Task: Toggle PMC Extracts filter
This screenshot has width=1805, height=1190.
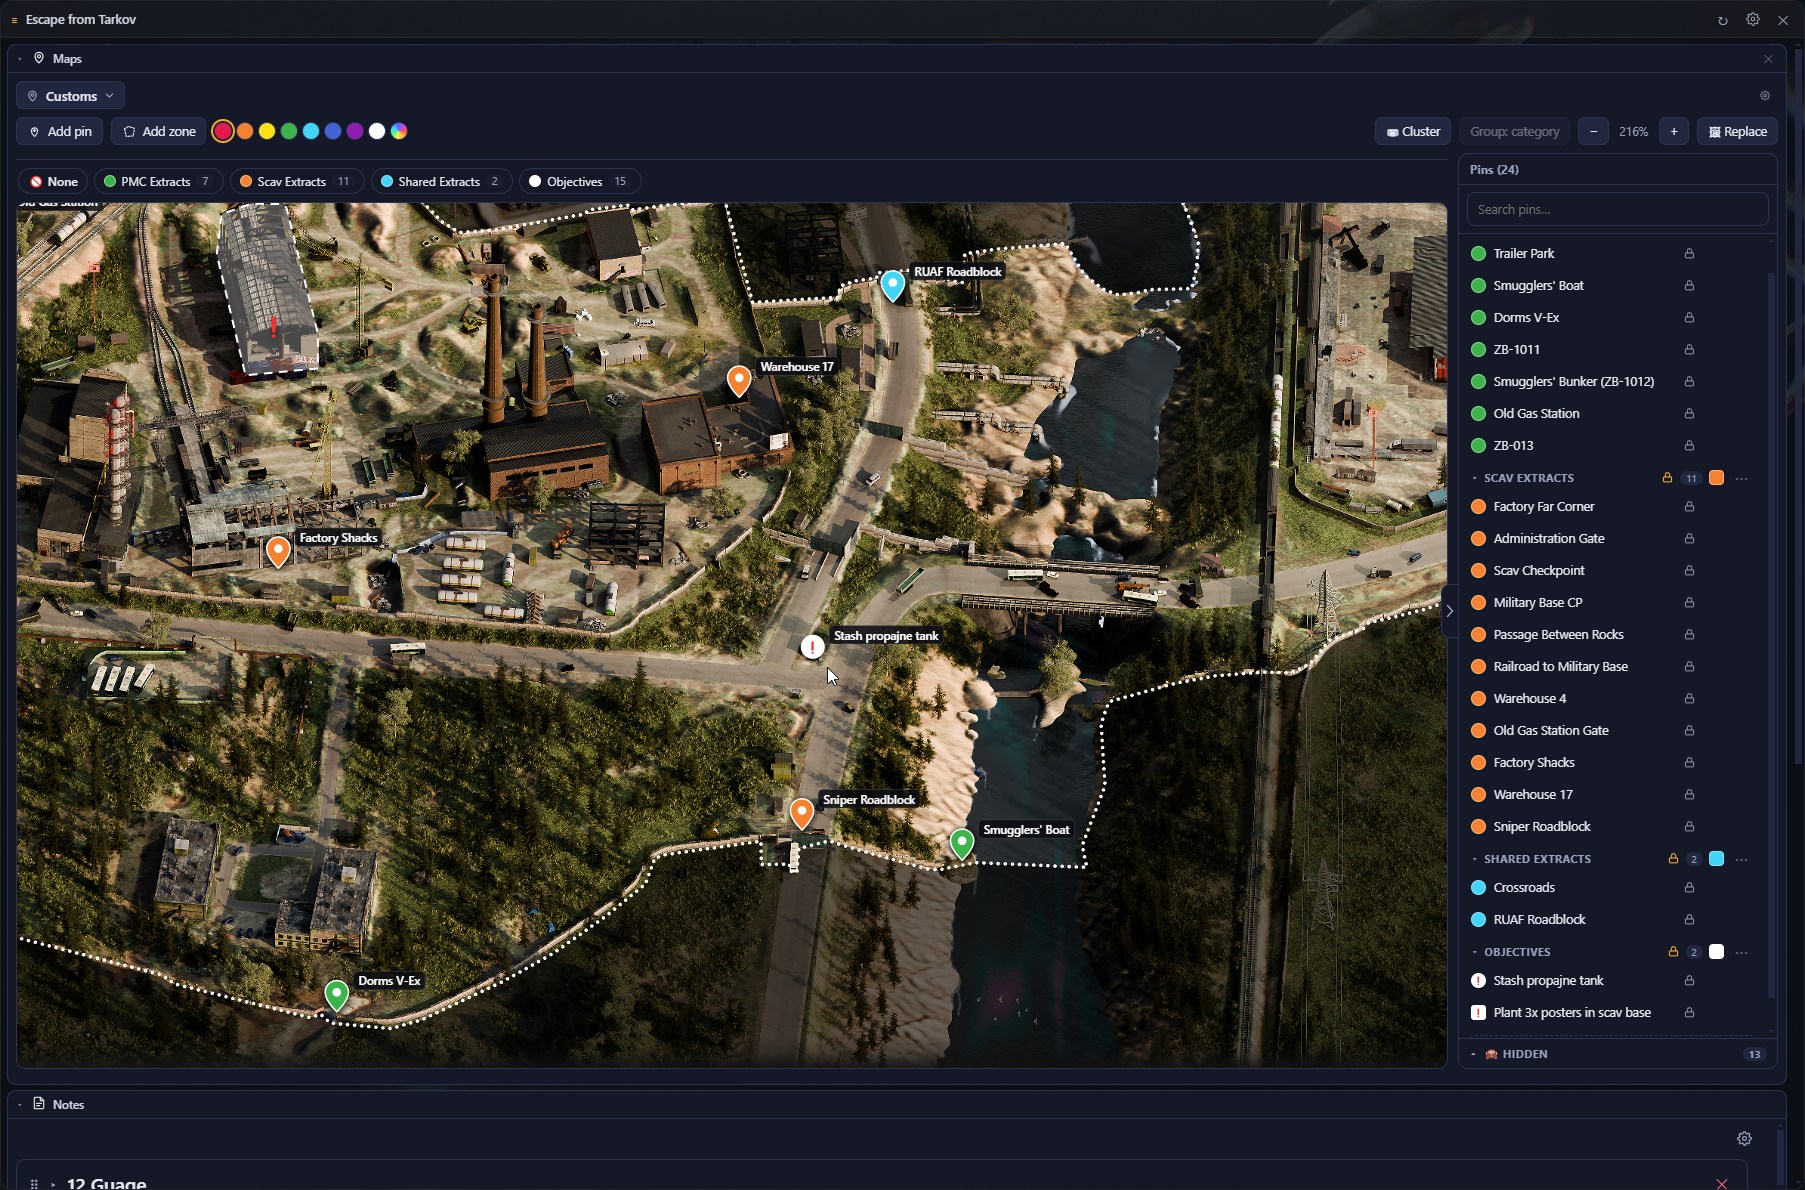Action: (x=158, y=181)
